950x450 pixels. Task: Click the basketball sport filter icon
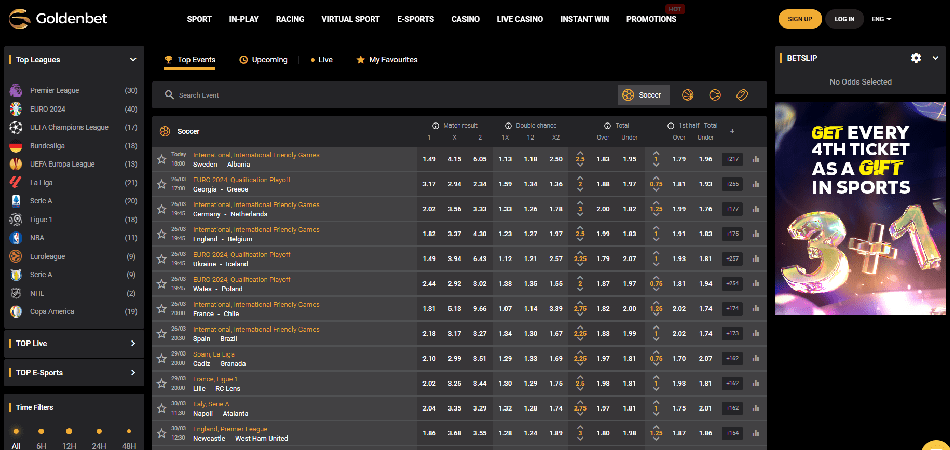[x=688, y=95]
